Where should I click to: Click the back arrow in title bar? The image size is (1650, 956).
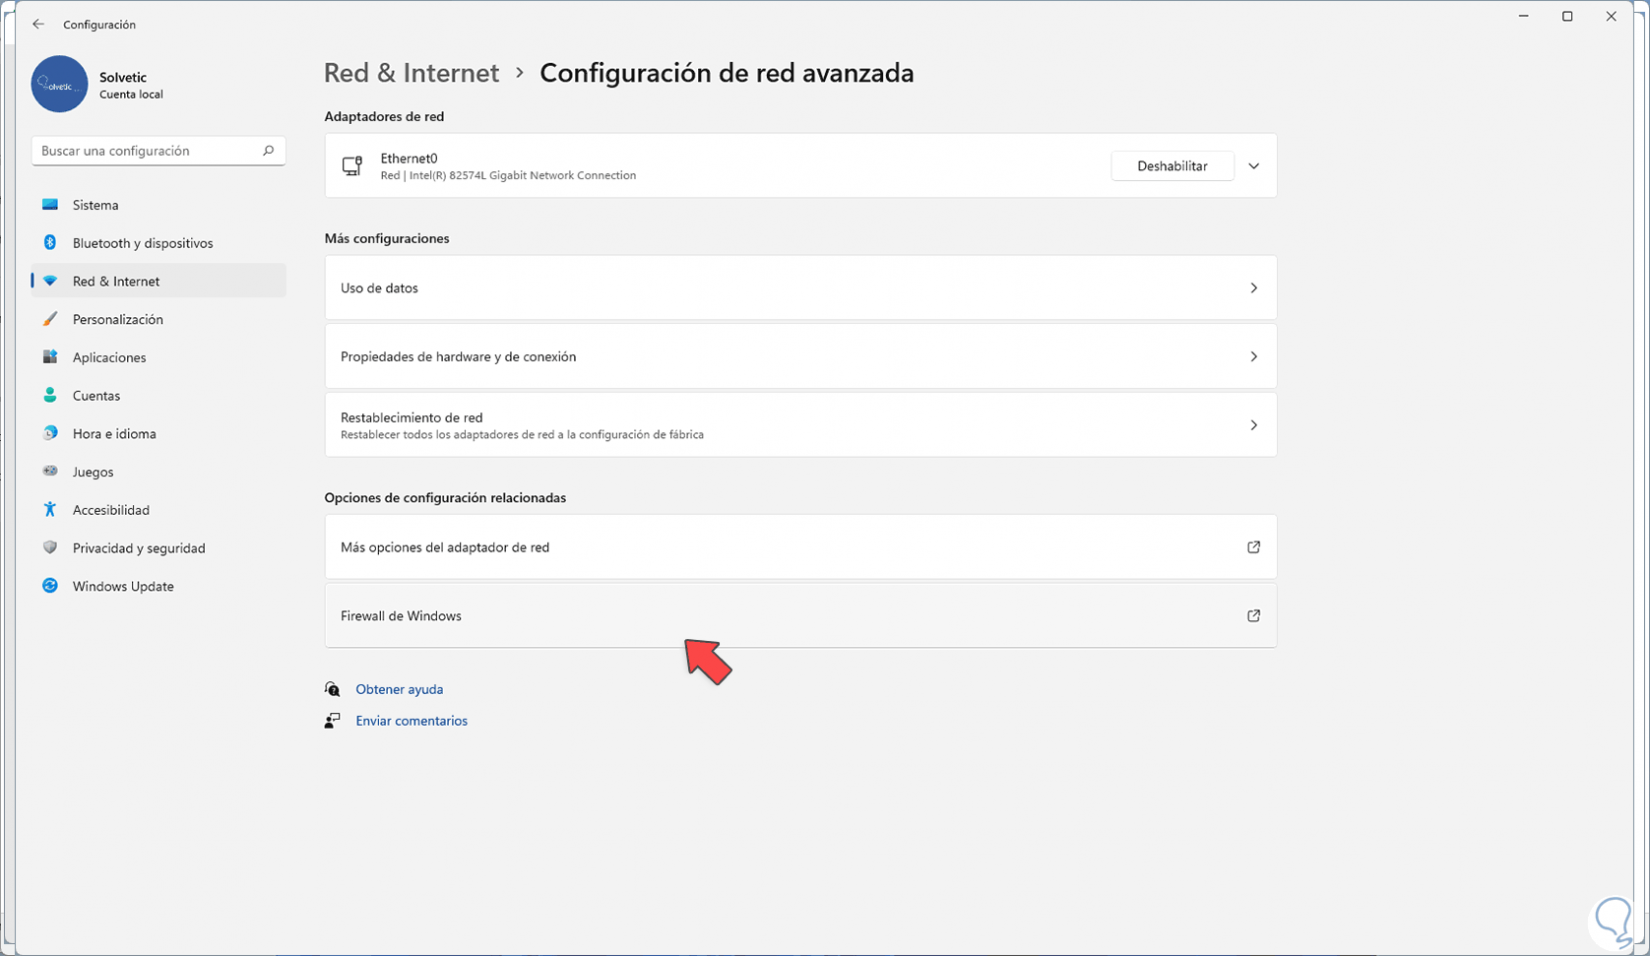point(38,24)
